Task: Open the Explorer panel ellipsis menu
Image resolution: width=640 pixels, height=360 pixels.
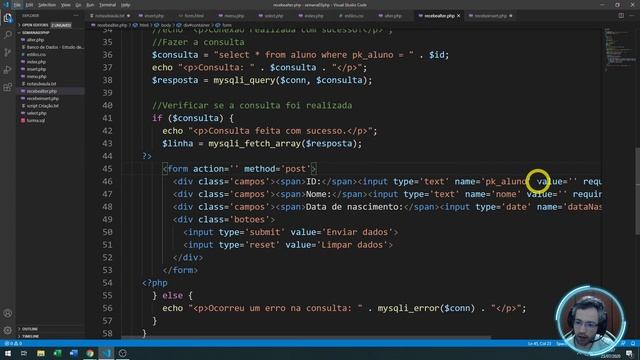Action: (76, 16)
